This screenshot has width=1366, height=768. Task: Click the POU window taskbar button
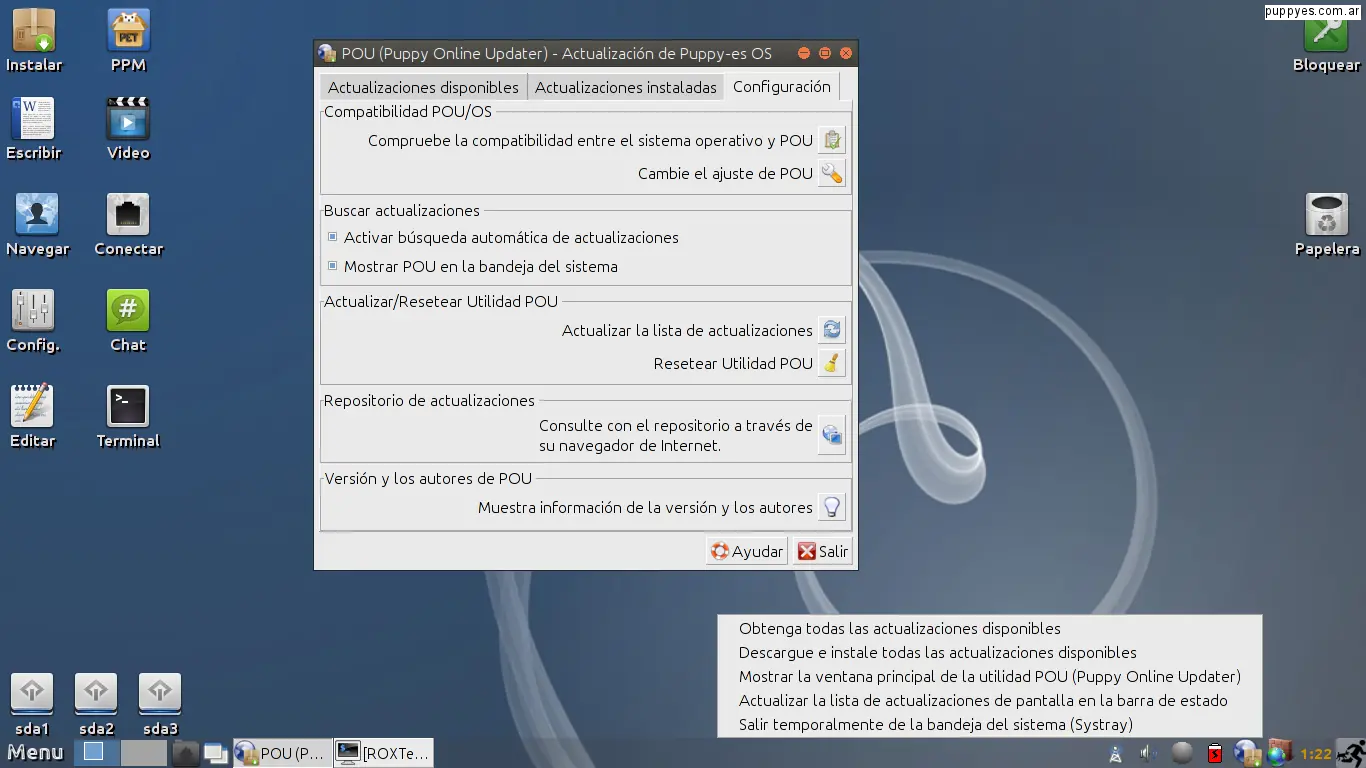coord(281,753)
